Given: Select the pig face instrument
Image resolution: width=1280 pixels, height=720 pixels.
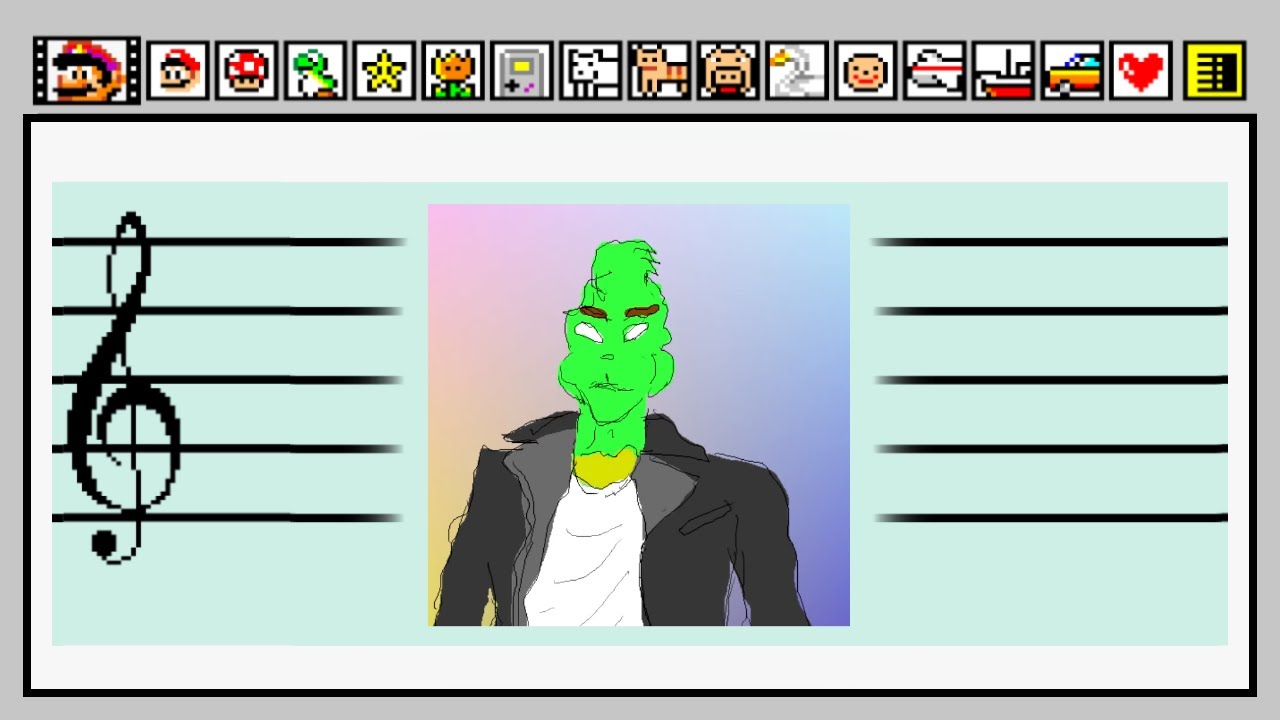Looking at the screenshot, I should 728,71.
